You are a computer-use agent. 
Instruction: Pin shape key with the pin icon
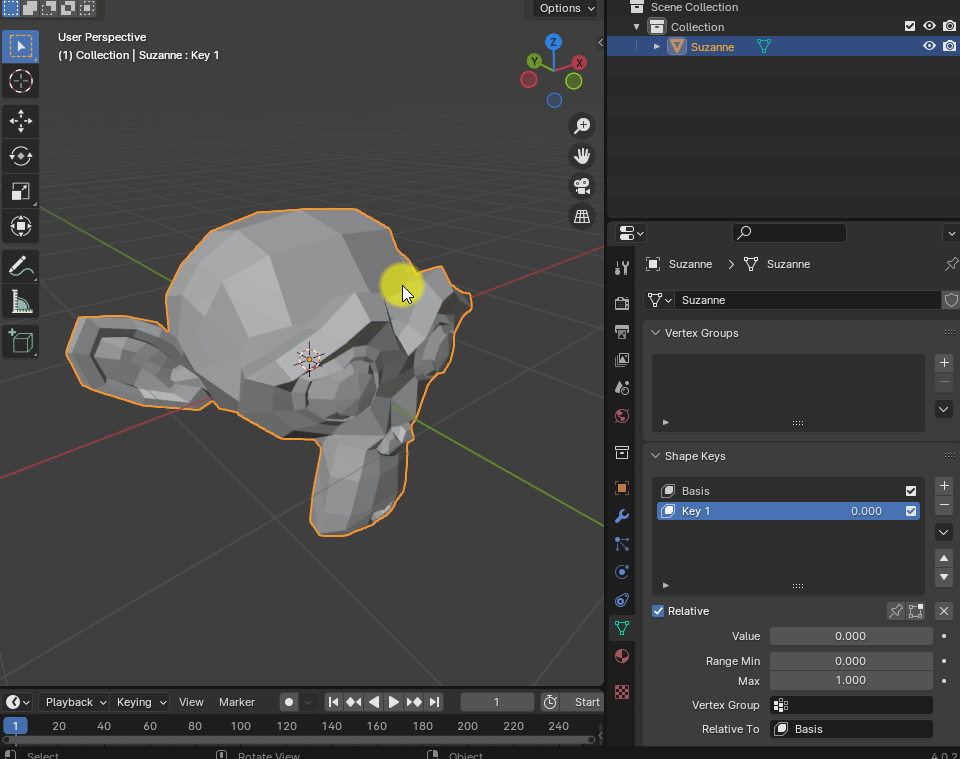896,611
